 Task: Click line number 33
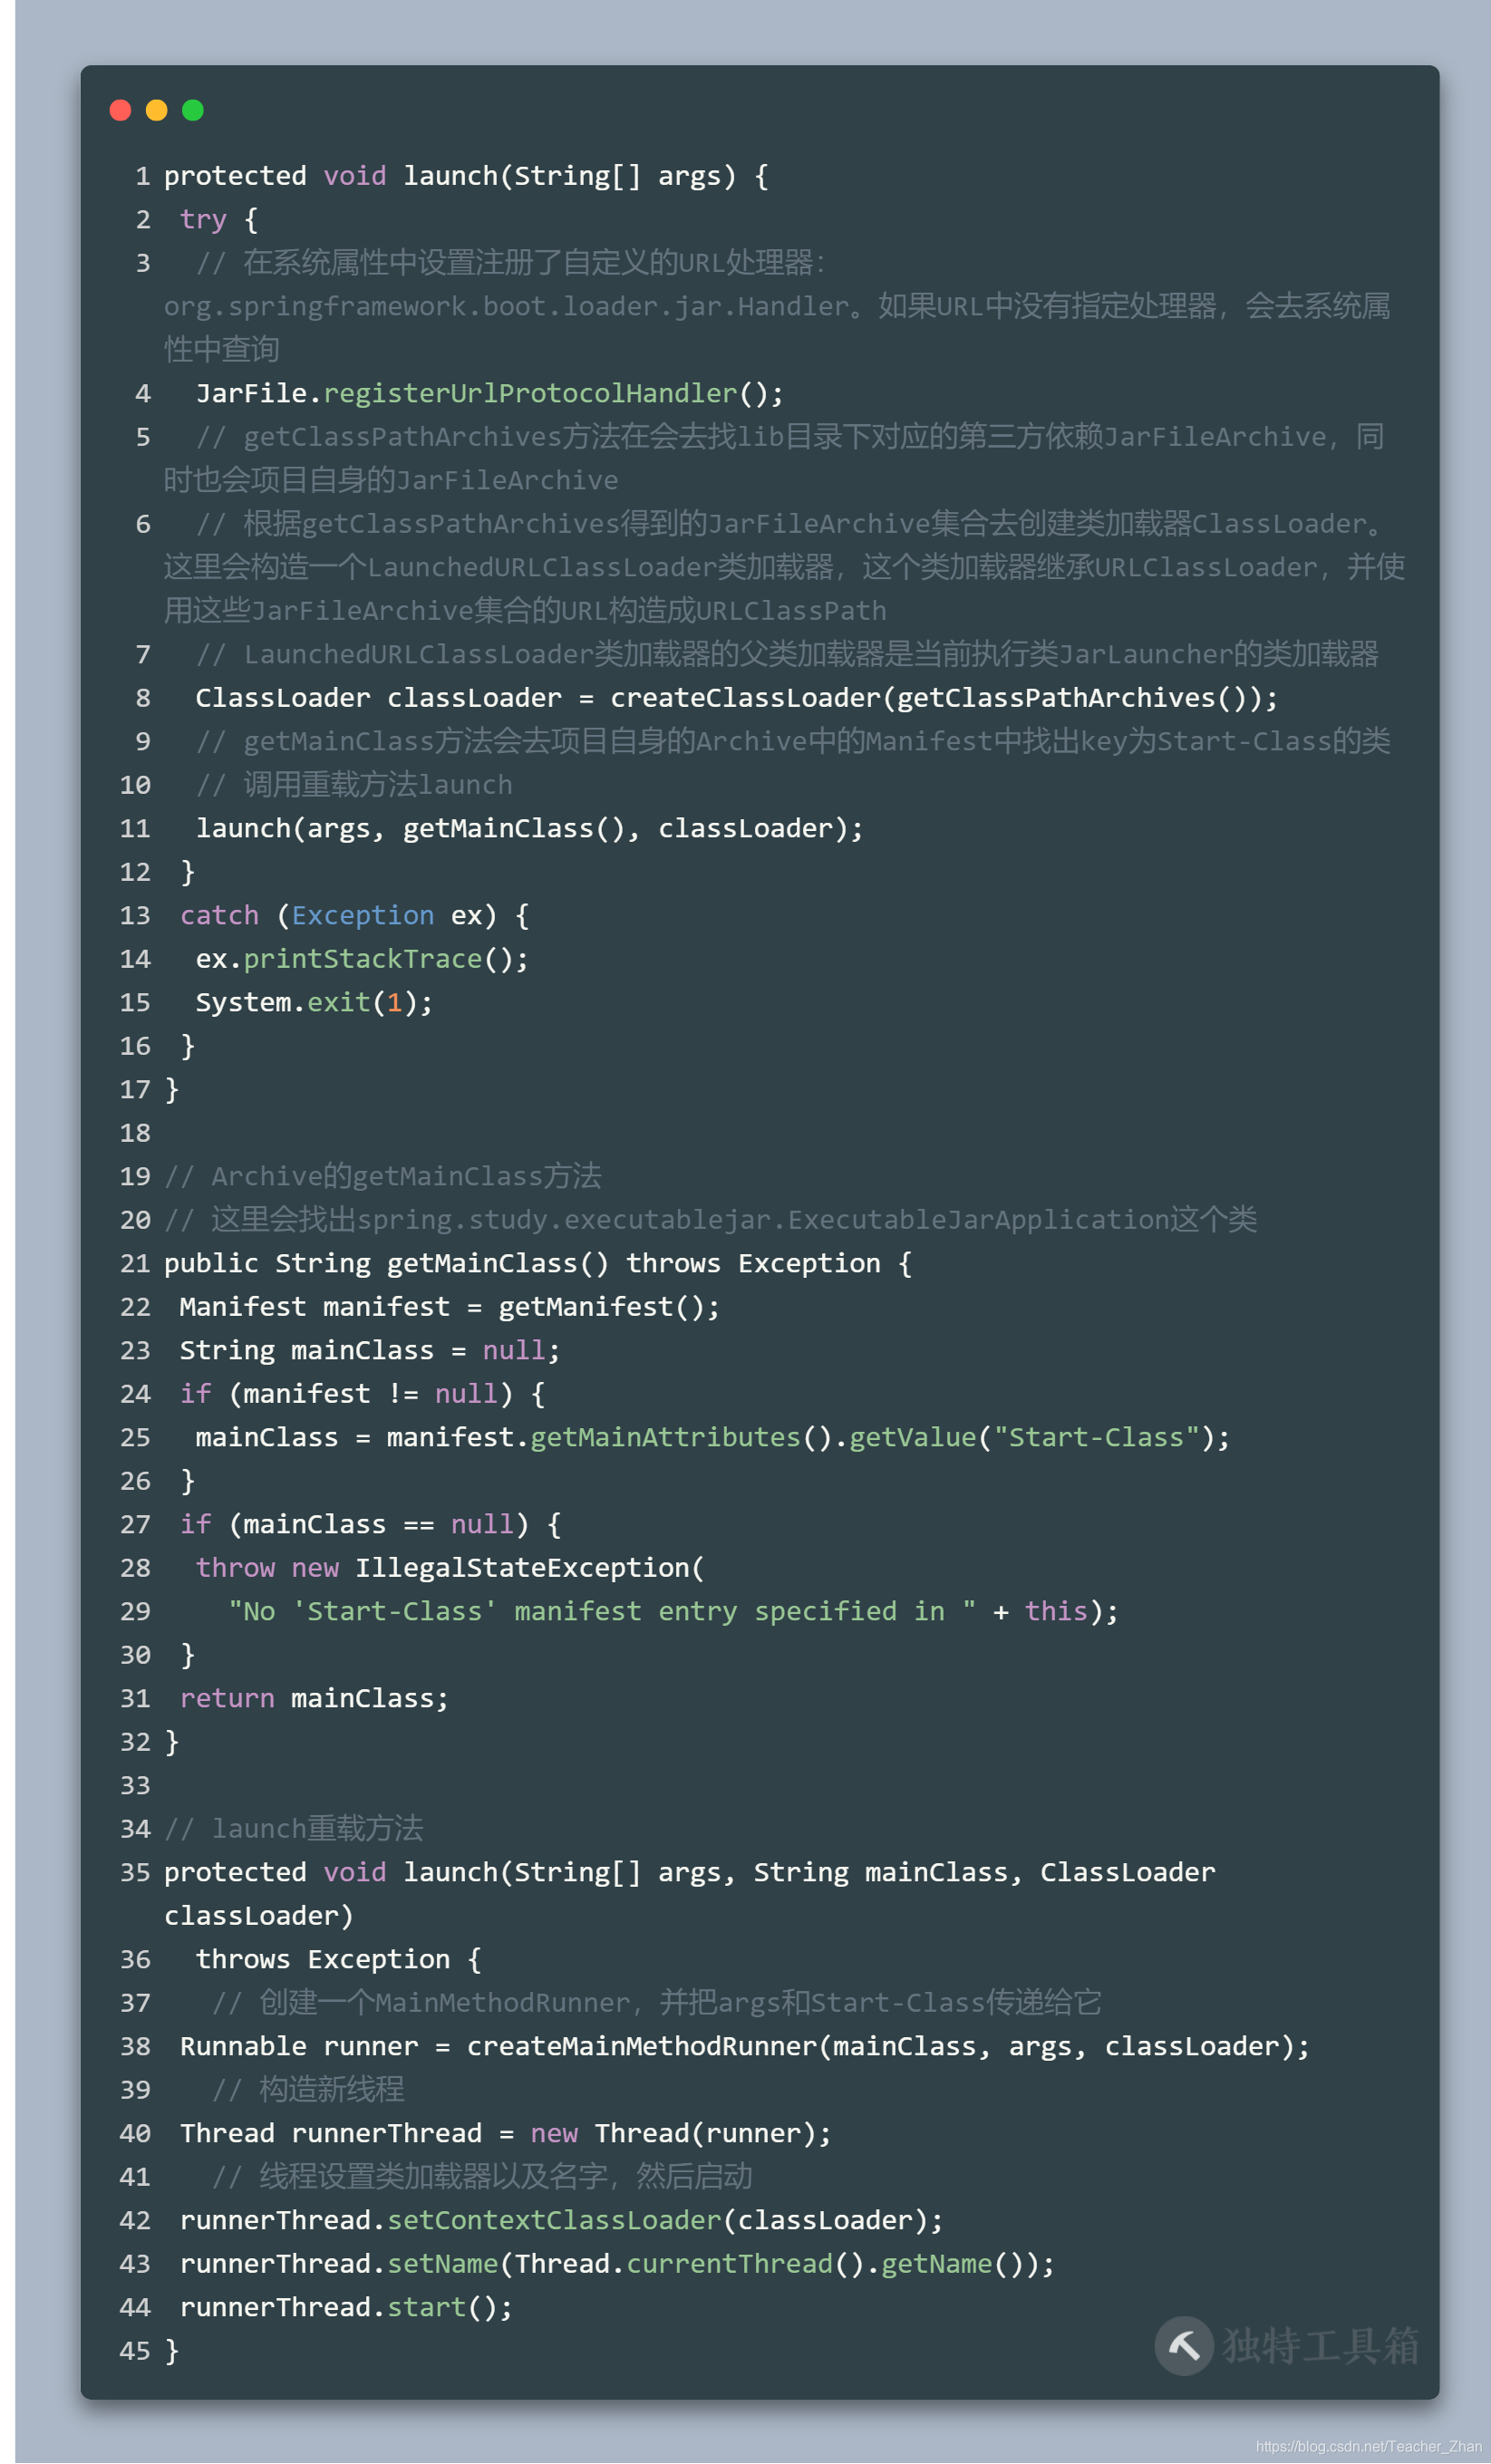(135, 1785)
